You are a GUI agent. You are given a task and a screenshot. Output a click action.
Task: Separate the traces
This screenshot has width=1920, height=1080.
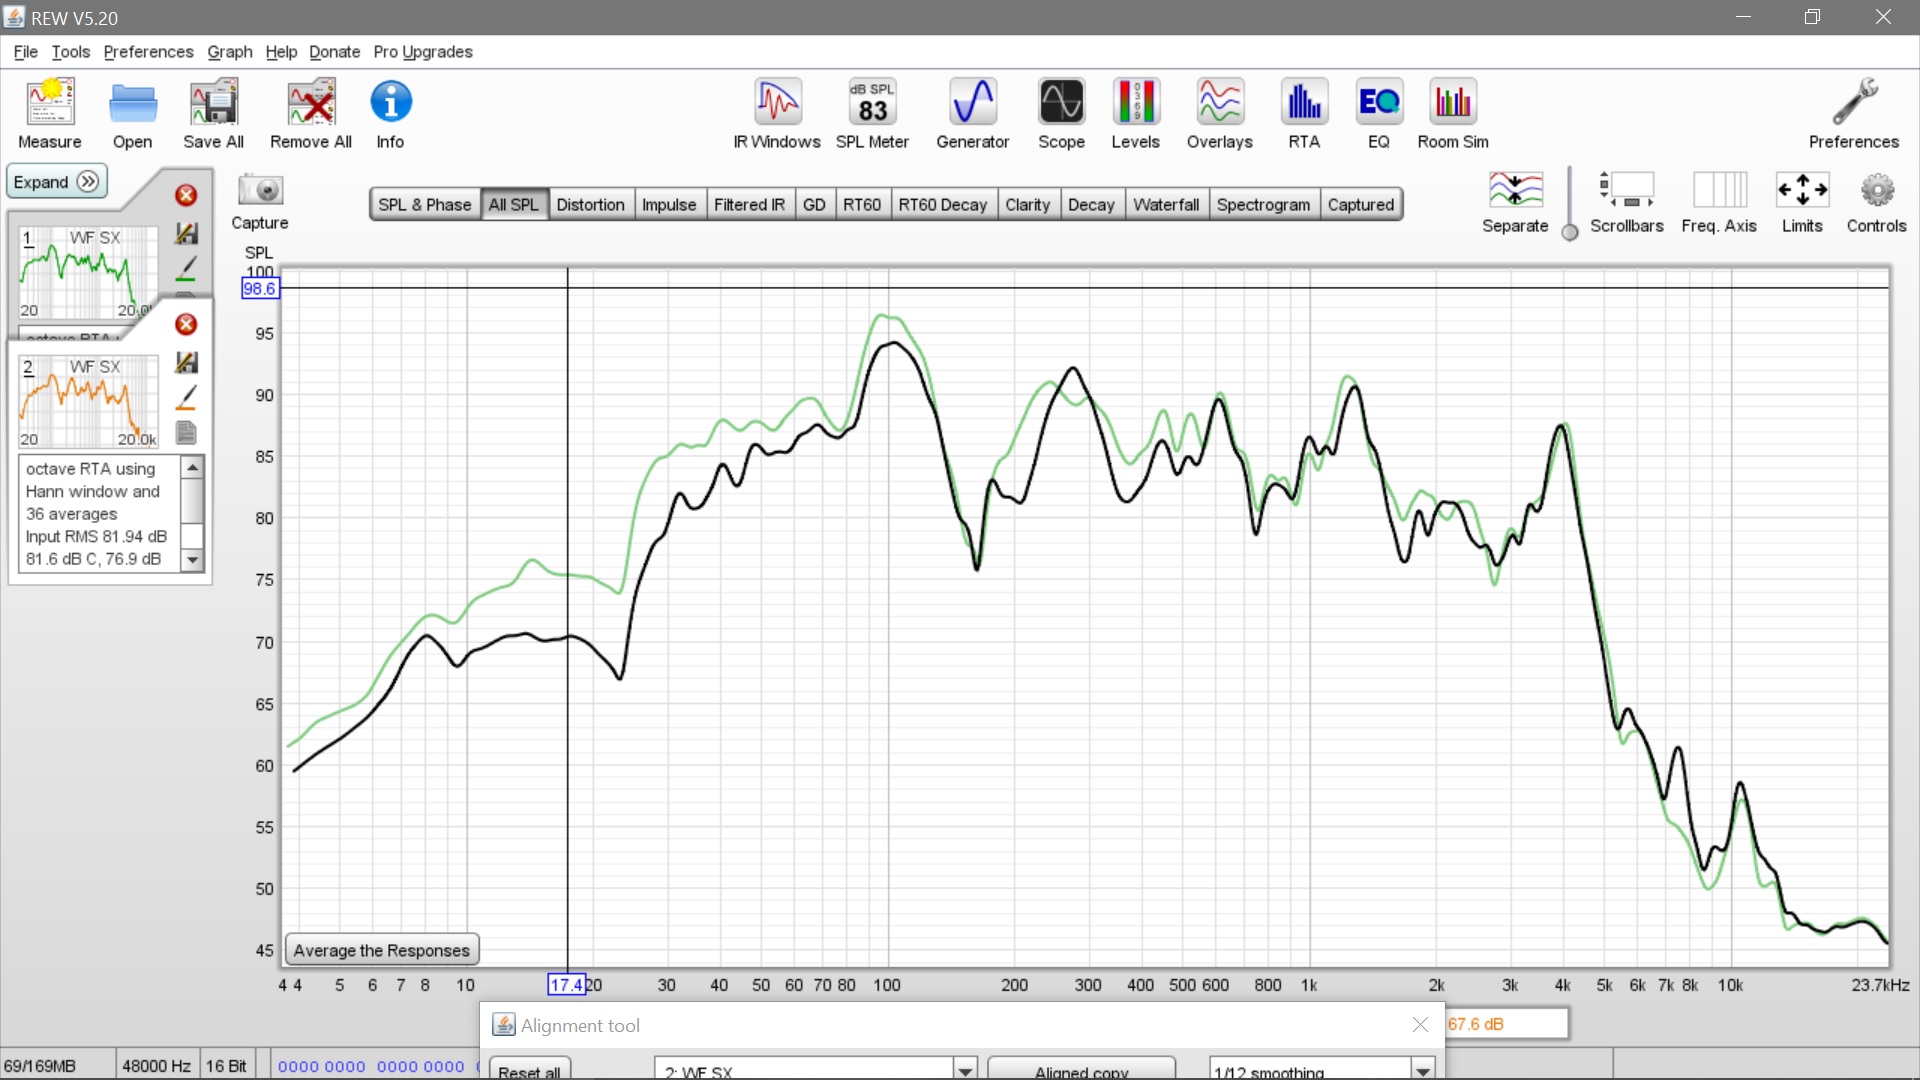(x=1515, y=202)
